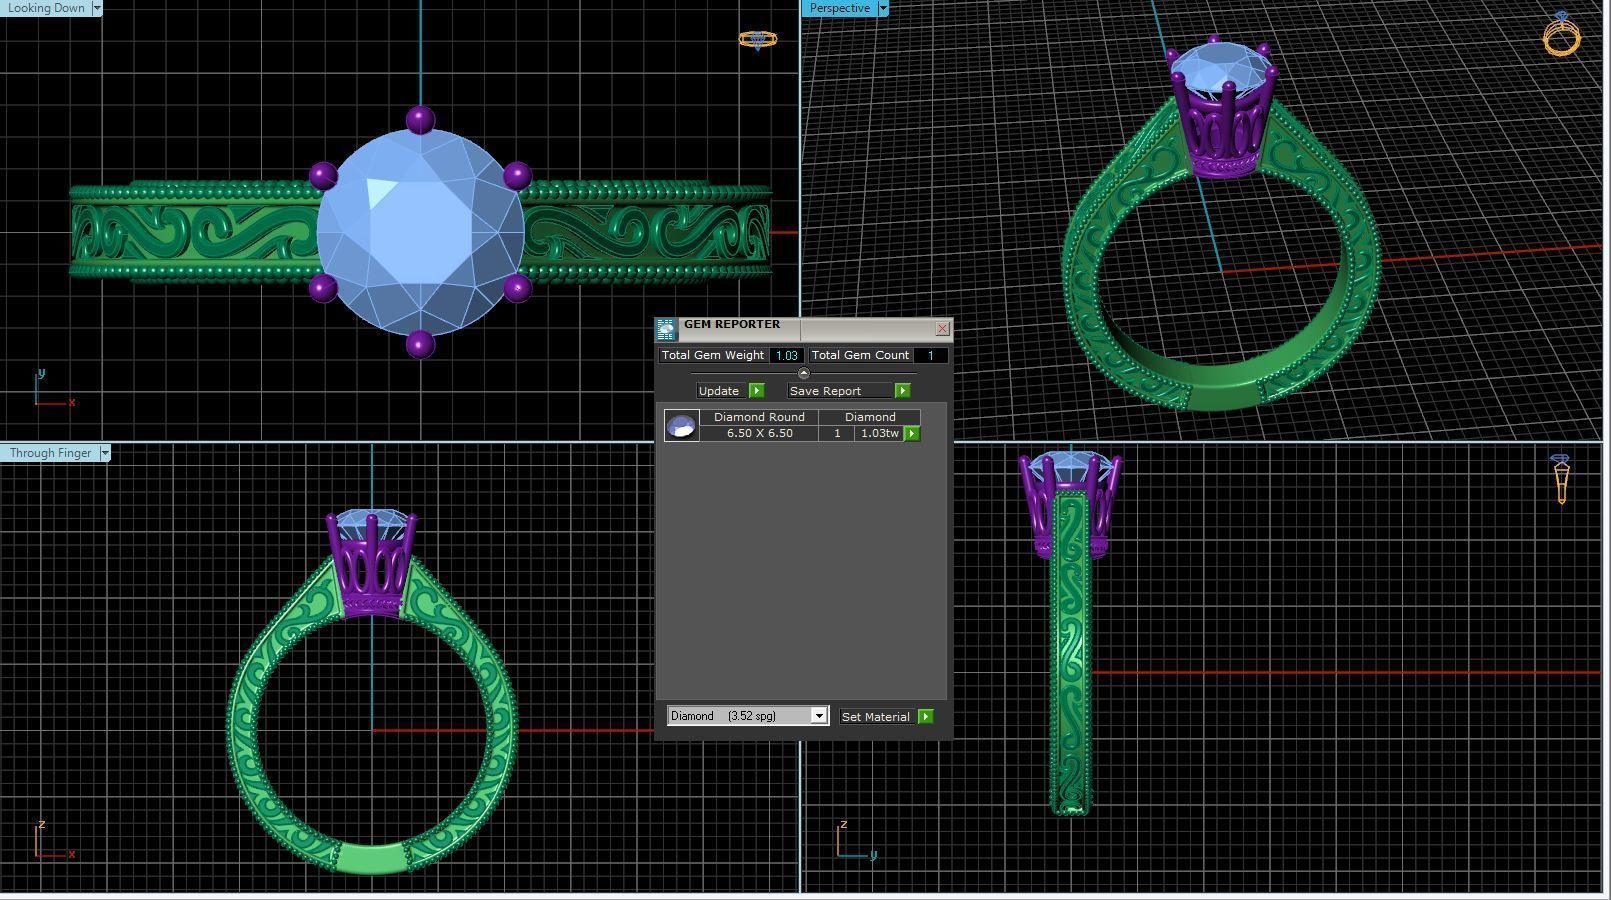Click the blue gem in Looking Down view
Viewport: 1611px width, 900px height.
(420, 232)
